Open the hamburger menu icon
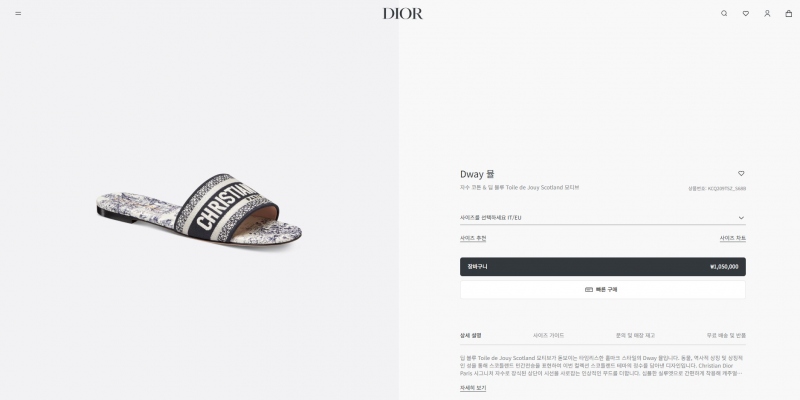800x400 pixels. (x=18, y=14)
